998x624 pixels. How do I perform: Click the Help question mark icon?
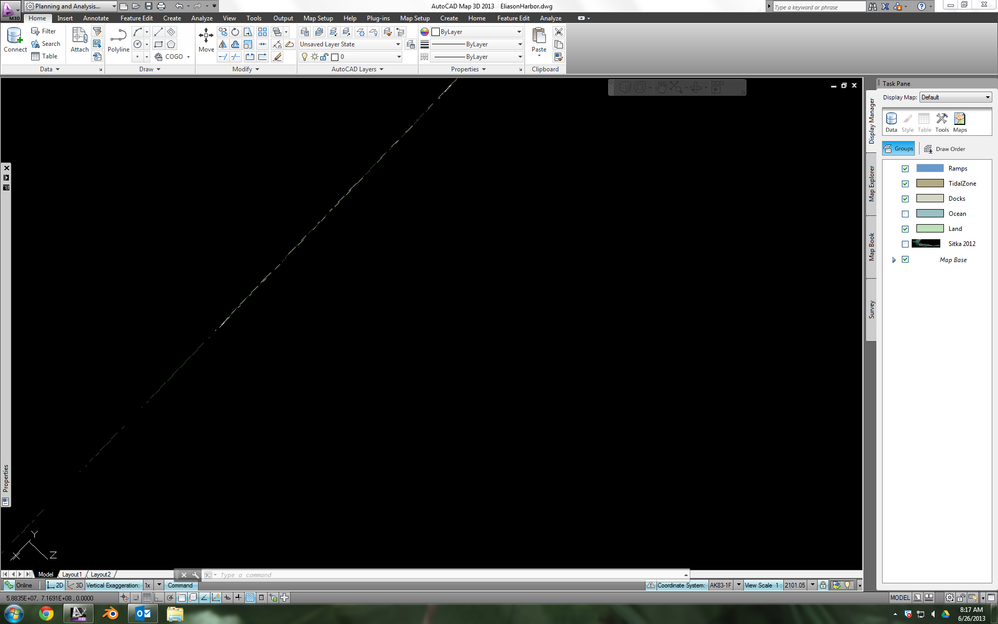(x=921, y=6)
